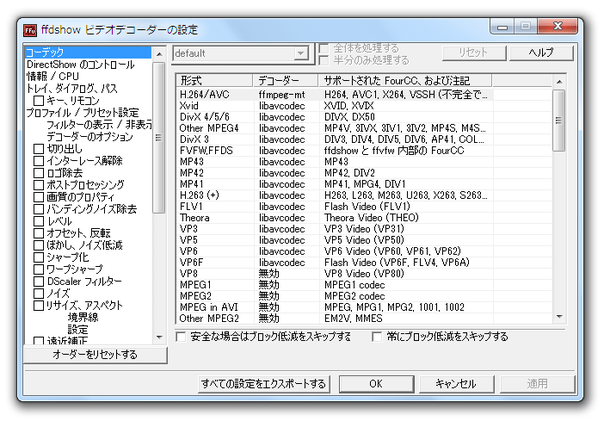
Task: Click left tree scroll up arrow
Action: pyautogui.click(x=159, y=55)
